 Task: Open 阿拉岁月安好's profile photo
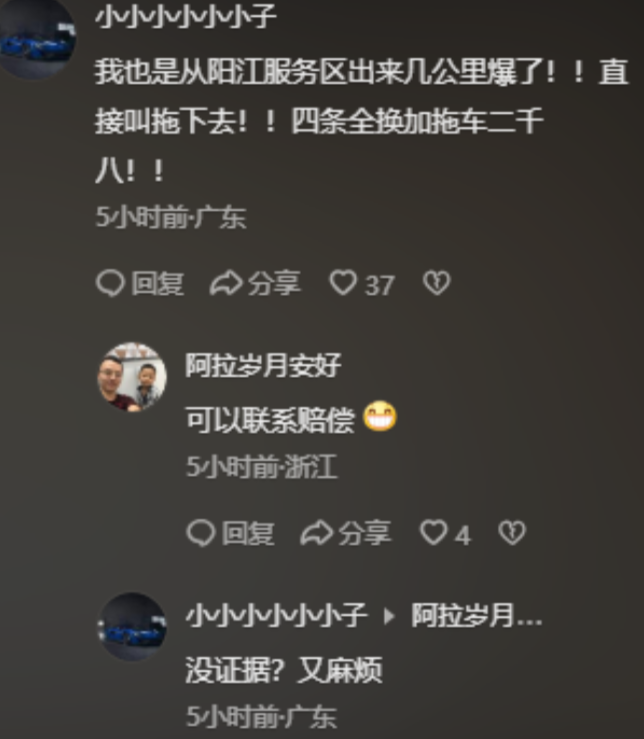132,377
